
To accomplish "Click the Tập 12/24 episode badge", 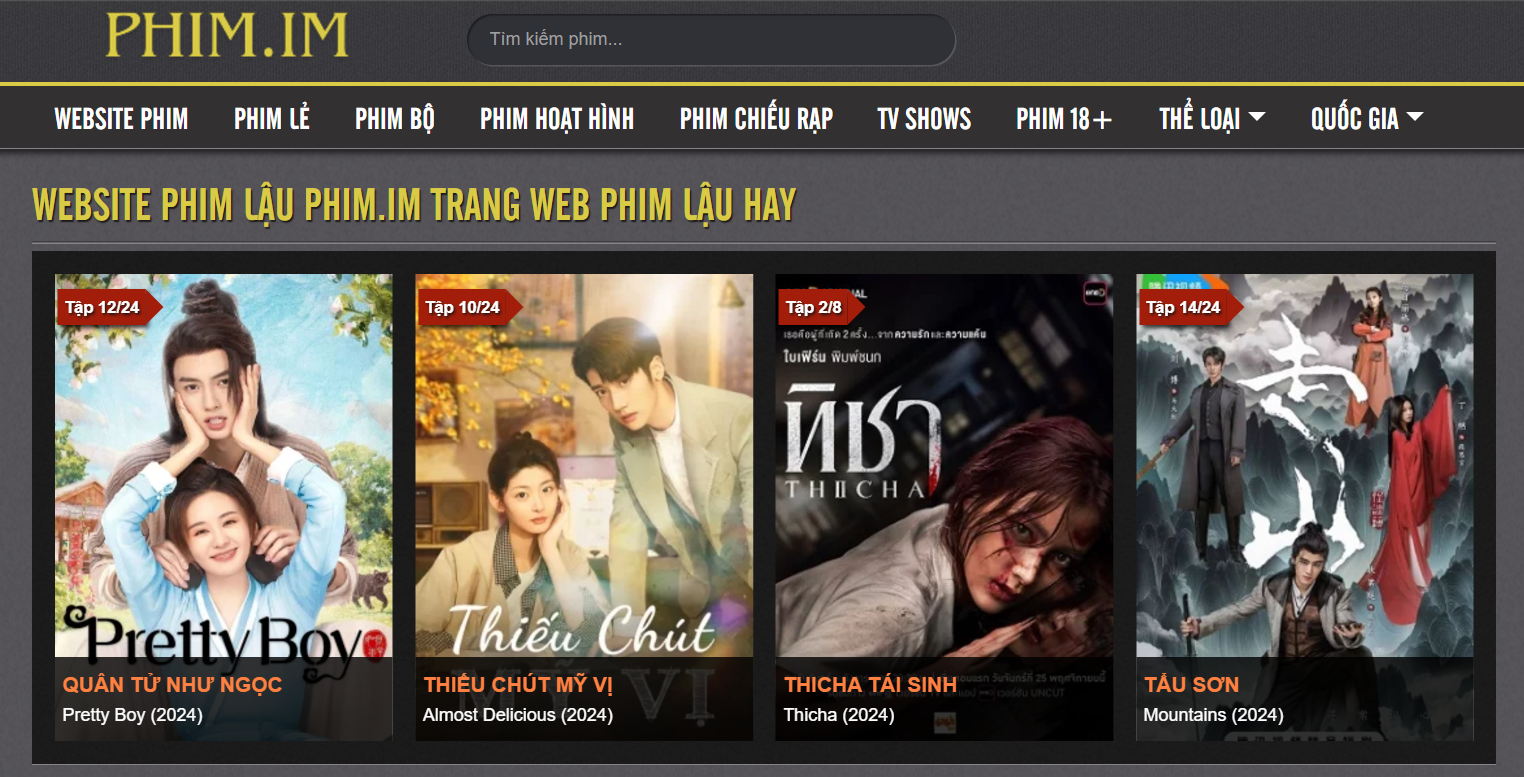I will coord(103,307).
